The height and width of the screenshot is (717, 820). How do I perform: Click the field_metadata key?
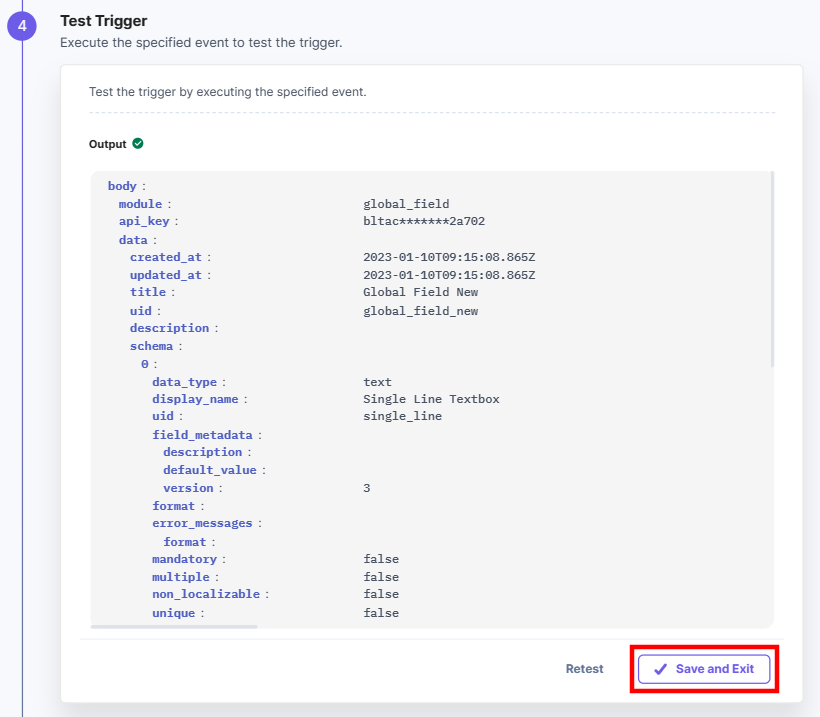pyautogui.click(x=202, y=435)
